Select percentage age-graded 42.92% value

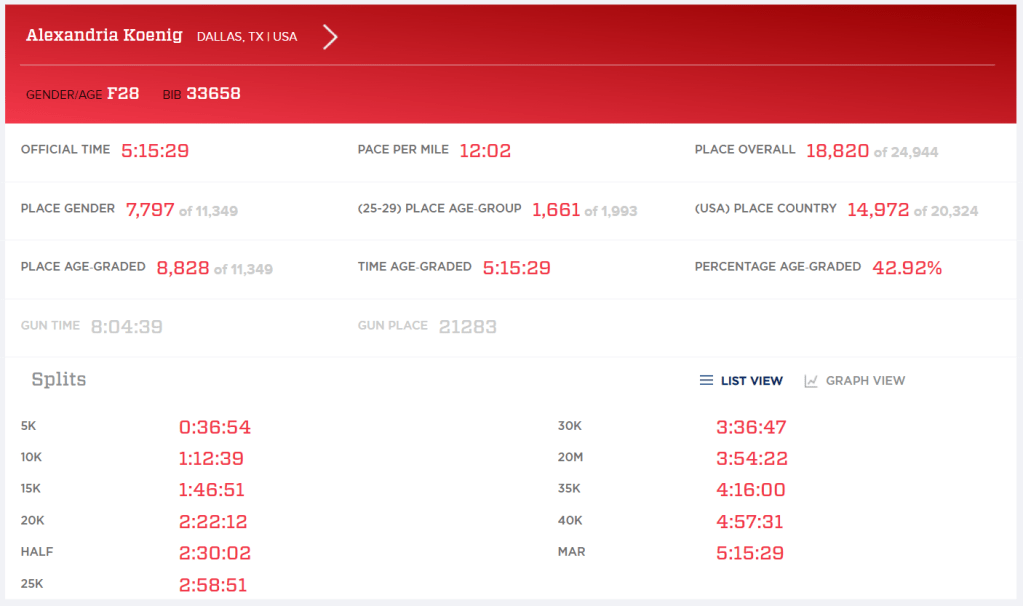pyautogui.click(x=906, y=268)
